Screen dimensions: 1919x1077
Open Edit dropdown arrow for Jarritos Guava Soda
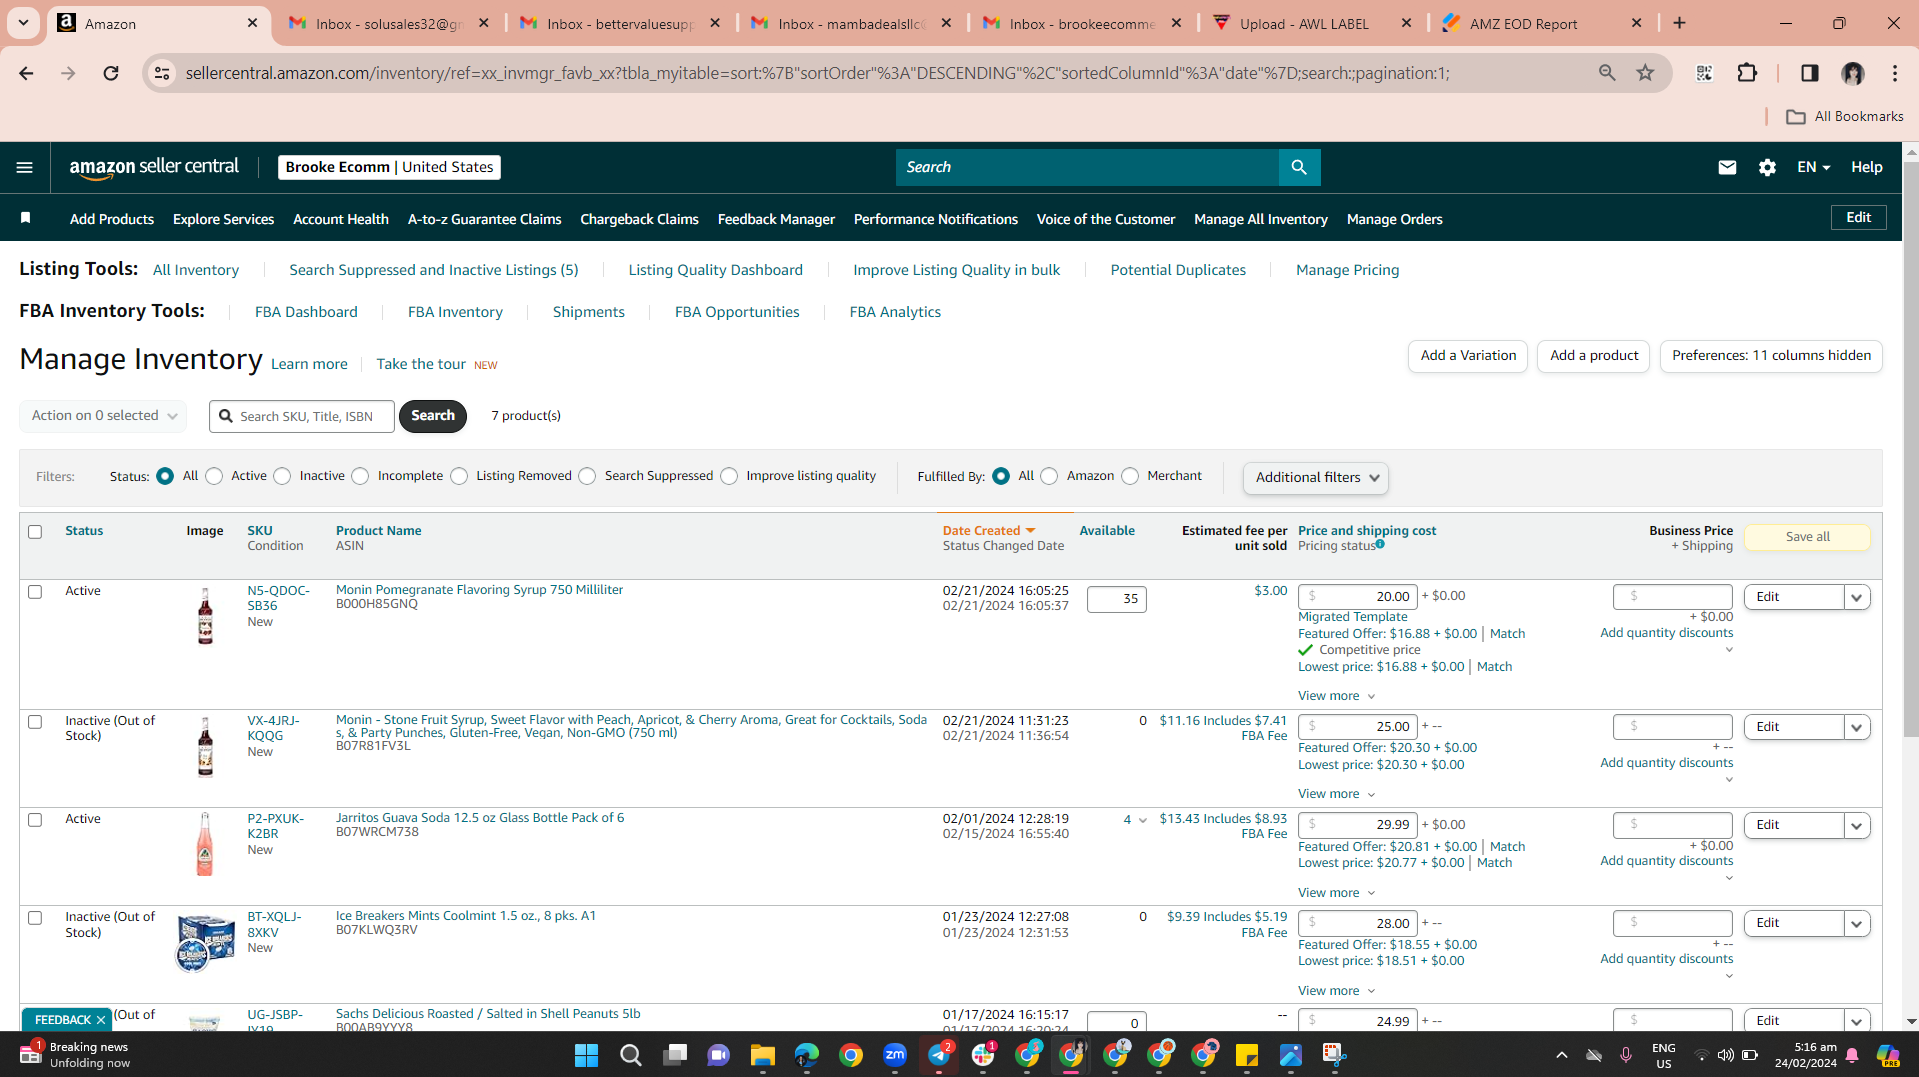click(1857, 825)
